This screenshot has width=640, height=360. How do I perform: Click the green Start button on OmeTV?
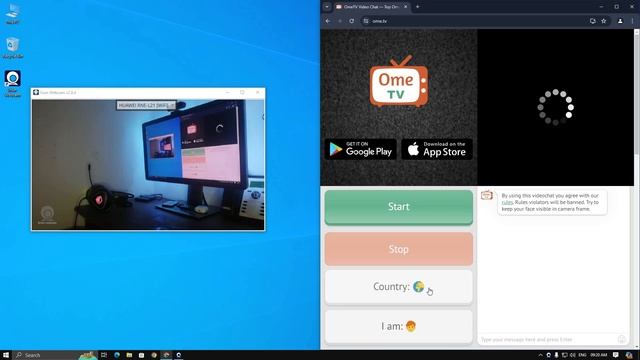tap(398, 207)
